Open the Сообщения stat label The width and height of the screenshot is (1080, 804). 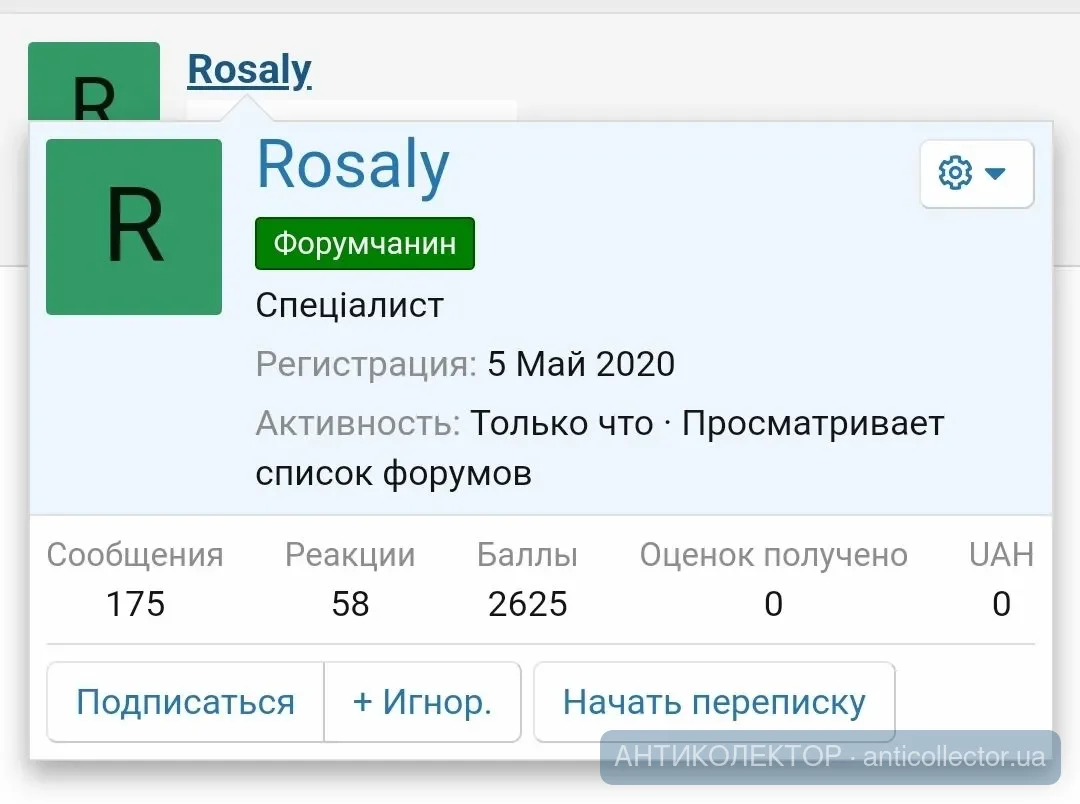click(x=135, y=555)
